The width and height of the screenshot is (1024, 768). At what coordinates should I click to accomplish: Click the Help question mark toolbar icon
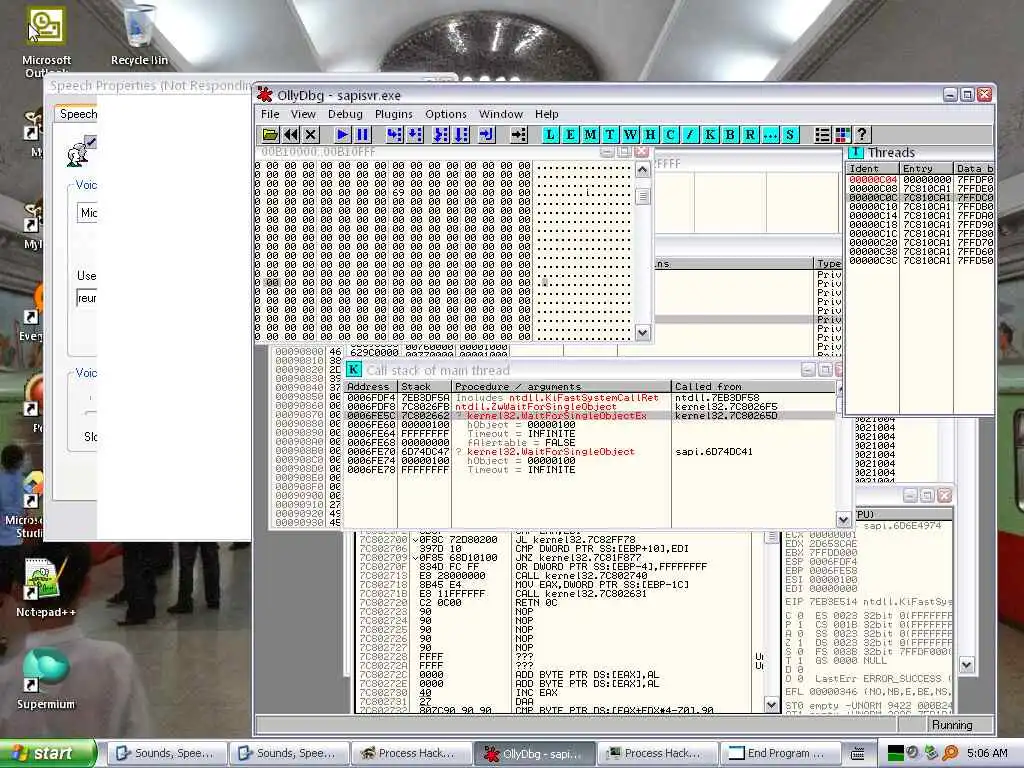click(862, 135)
